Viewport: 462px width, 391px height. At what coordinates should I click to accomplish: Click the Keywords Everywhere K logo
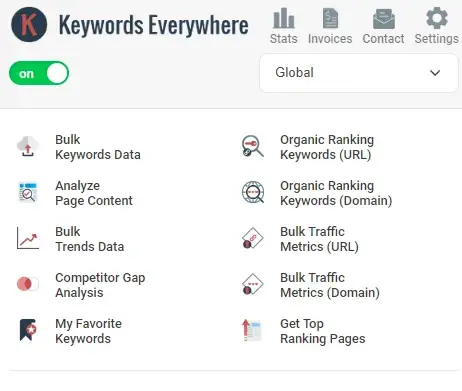(29, 24)
